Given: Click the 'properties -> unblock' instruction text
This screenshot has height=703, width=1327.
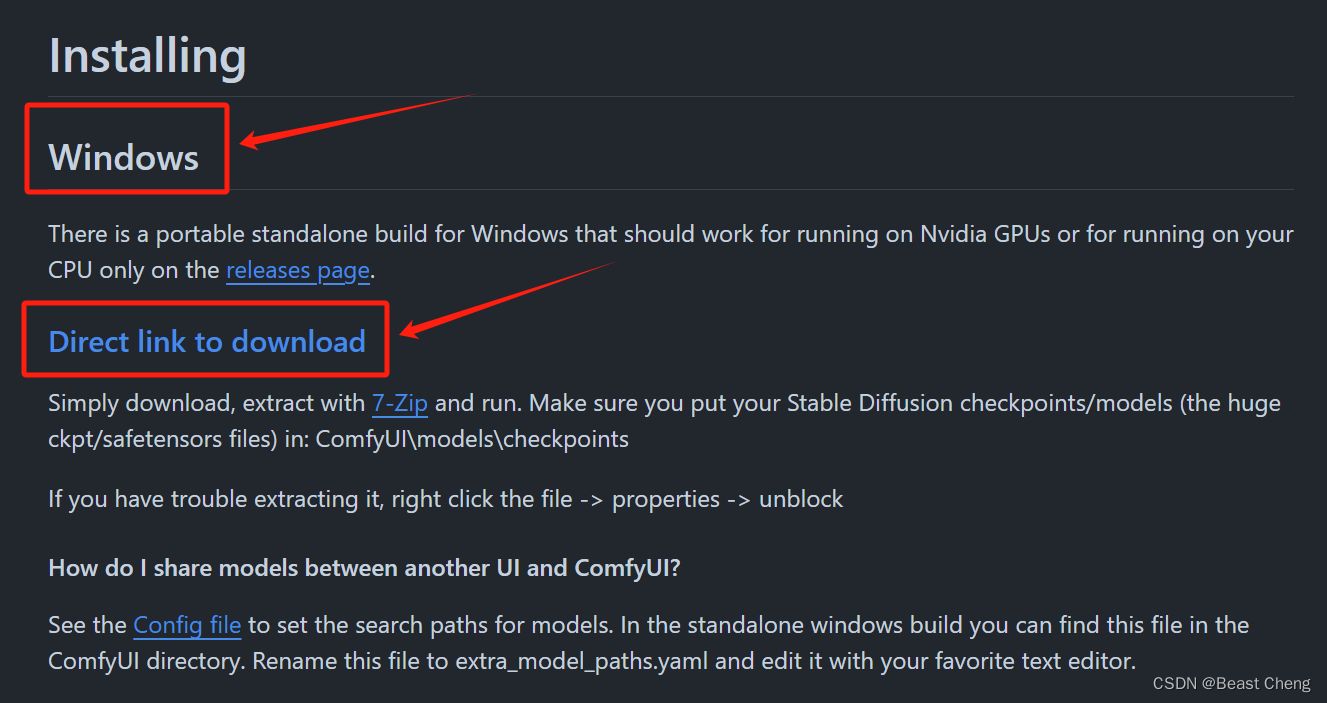Looking at the screenshot, I should [728, 499].
